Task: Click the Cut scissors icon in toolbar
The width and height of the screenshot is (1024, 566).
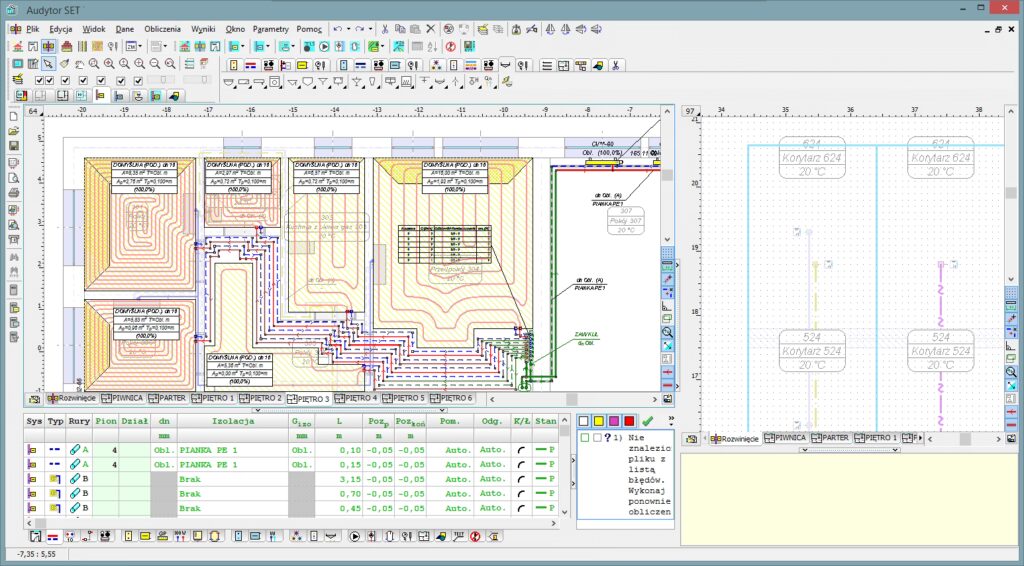Action: (384, 30)
